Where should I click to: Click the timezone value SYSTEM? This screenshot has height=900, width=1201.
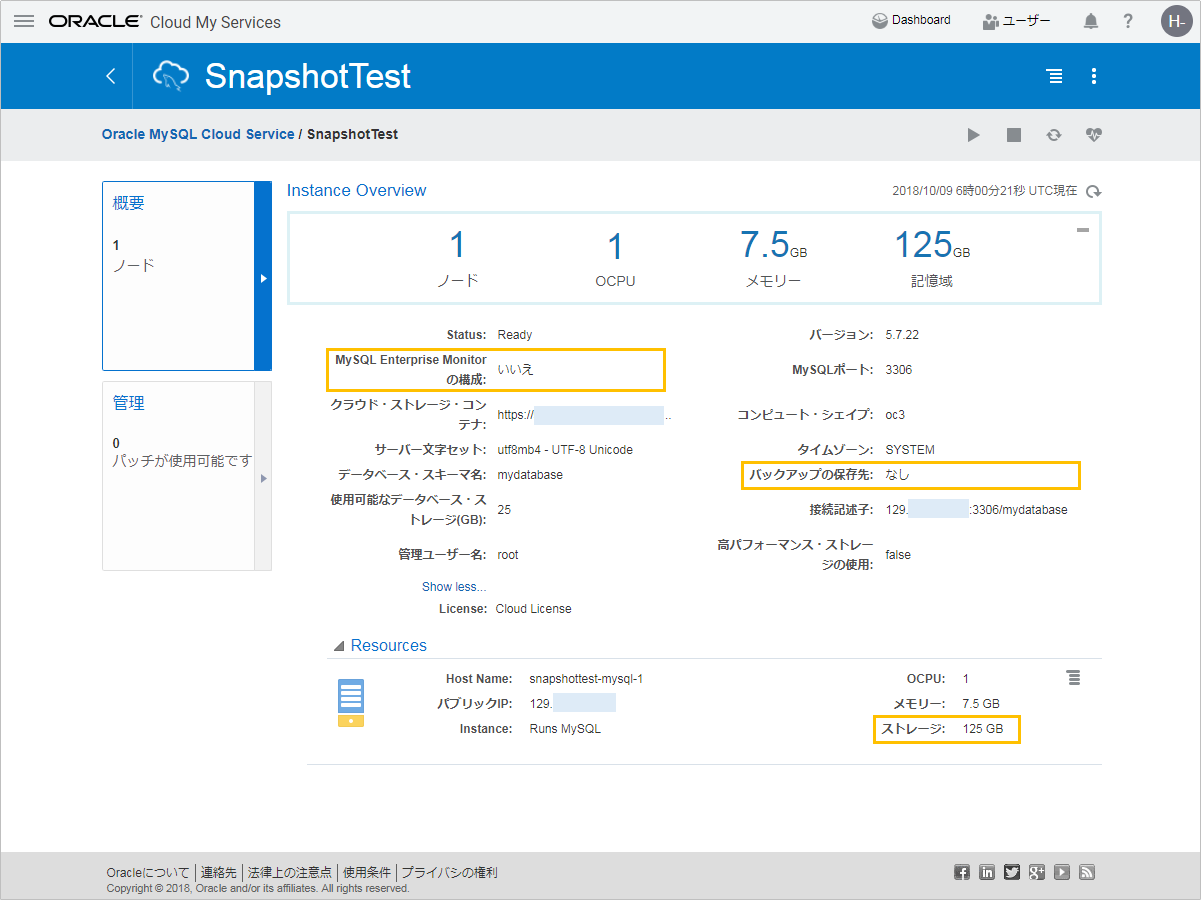click(x=910, y=450)
